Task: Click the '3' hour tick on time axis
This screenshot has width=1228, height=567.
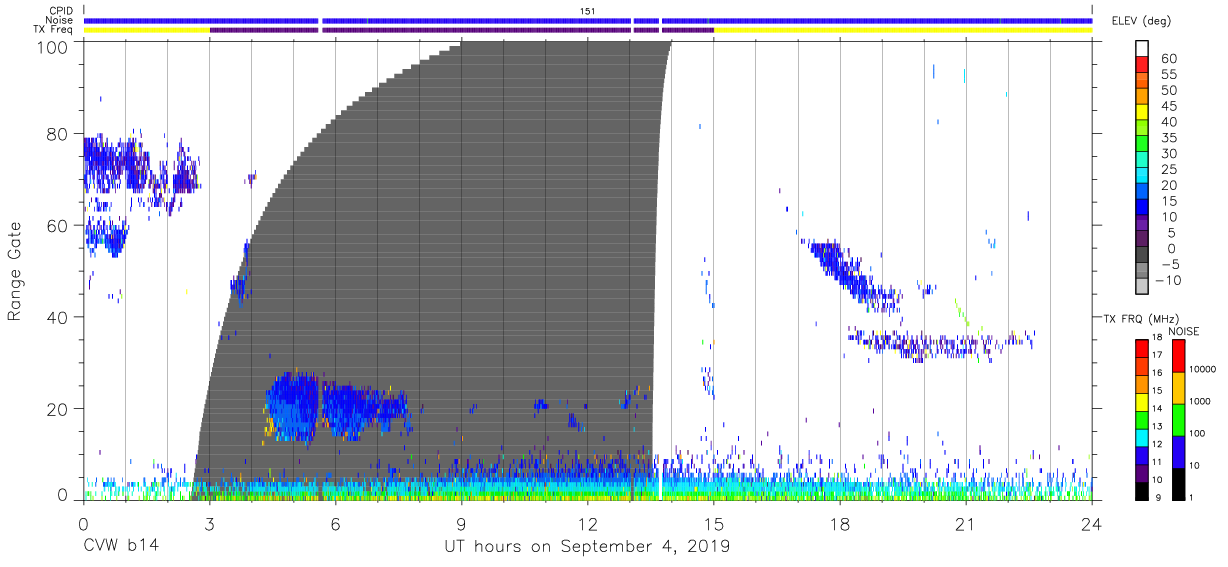Action: point(209,524)
